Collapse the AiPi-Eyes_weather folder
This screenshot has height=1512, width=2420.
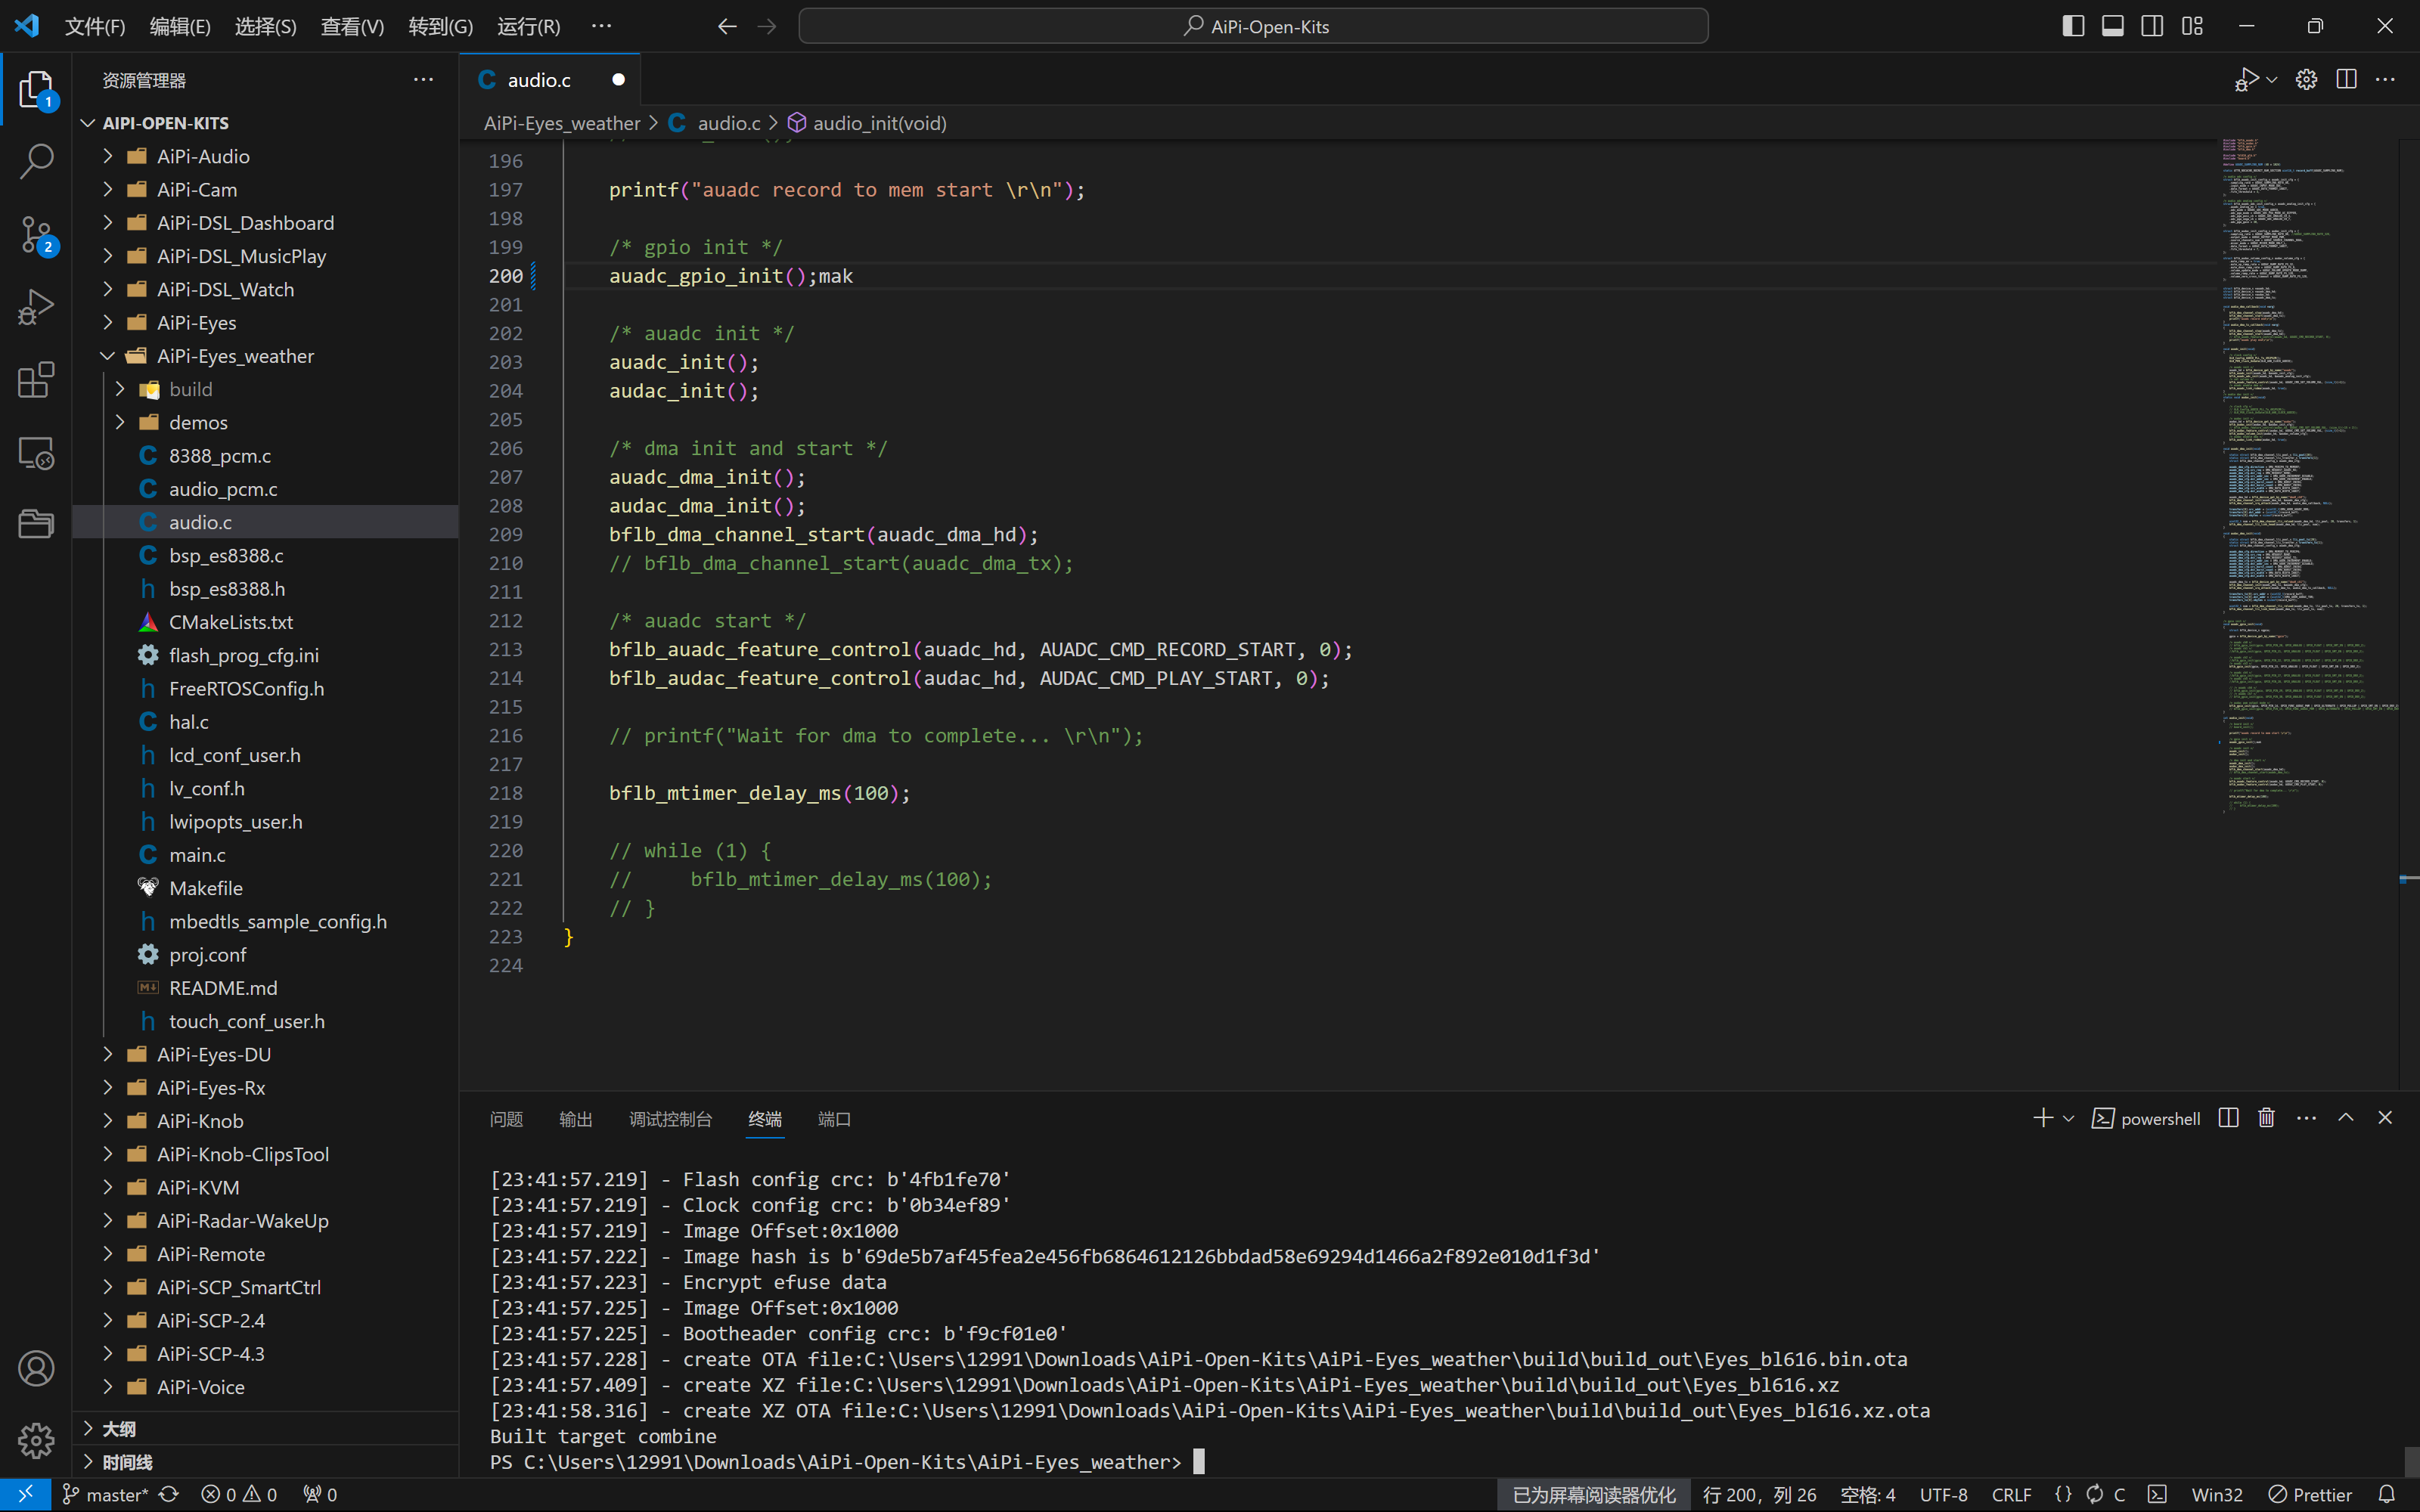[108, 356]
